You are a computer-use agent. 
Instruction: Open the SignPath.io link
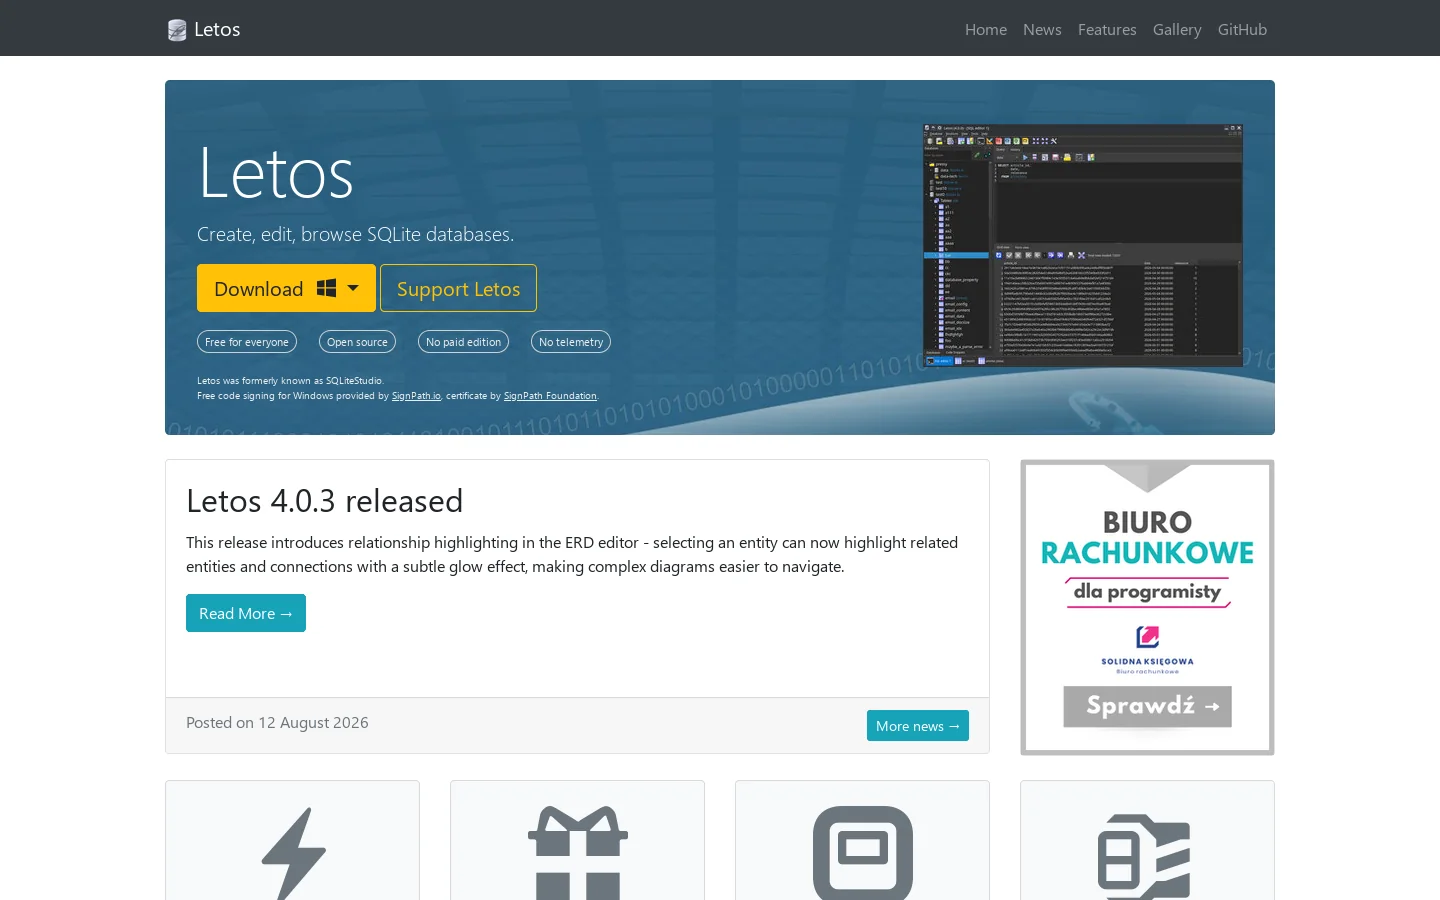point(416,396)
